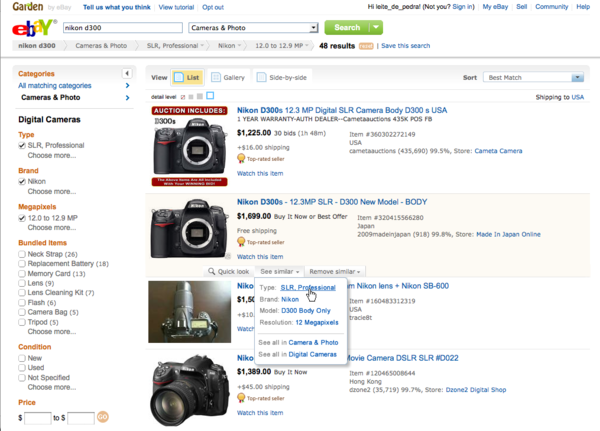
Task: Click Watch this item for $1,225.00 listing
Action: (260, 173)
